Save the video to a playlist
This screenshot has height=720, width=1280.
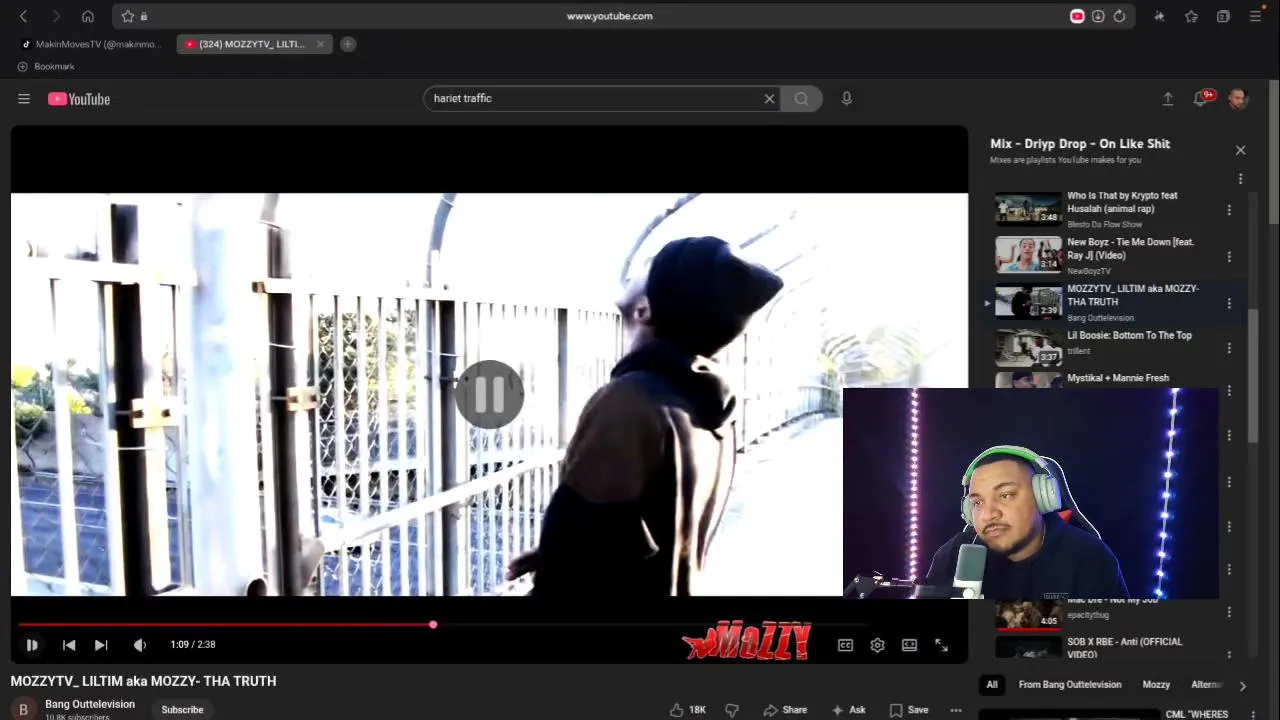(909, 710)
